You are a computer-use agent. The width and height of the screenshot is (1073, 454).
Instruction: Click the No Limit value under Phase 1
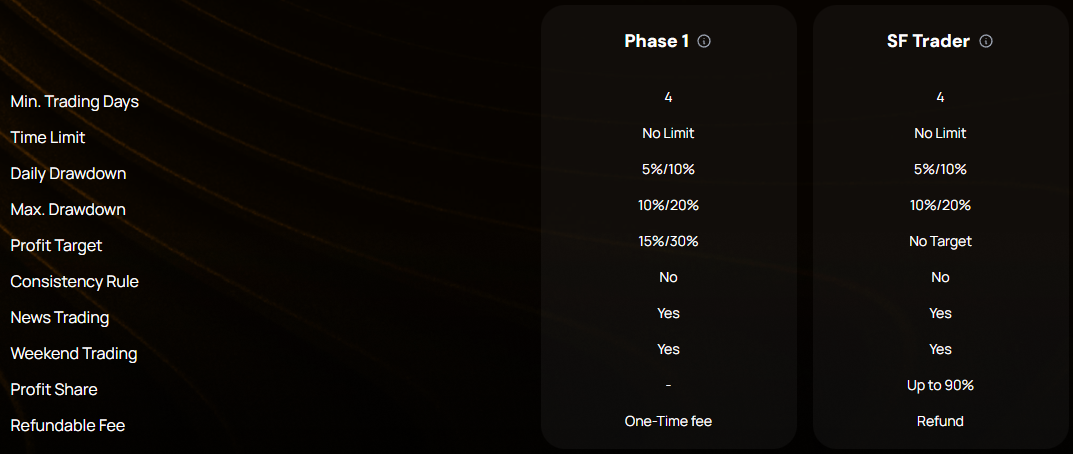(668, 133)
